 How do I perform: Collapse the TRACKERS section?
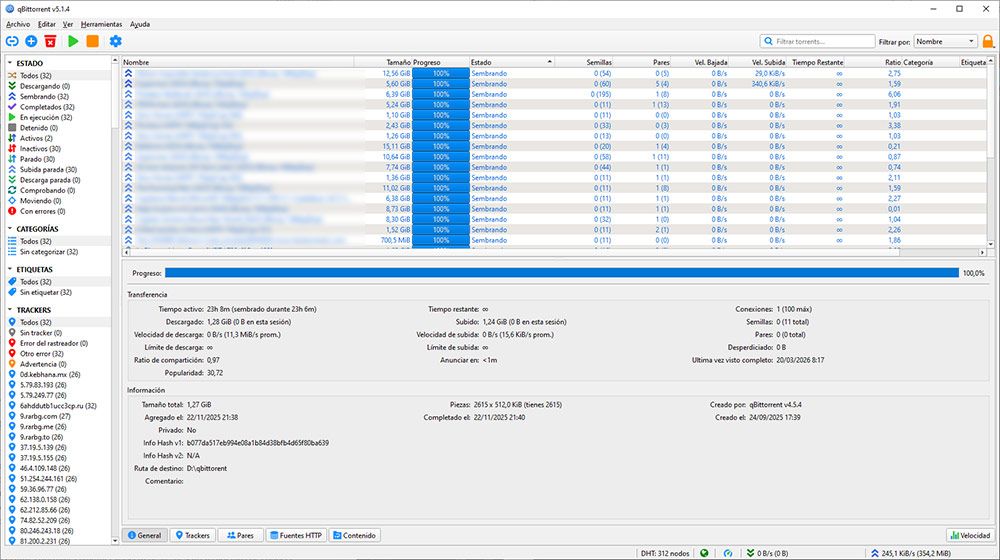[x=10, y=309]
